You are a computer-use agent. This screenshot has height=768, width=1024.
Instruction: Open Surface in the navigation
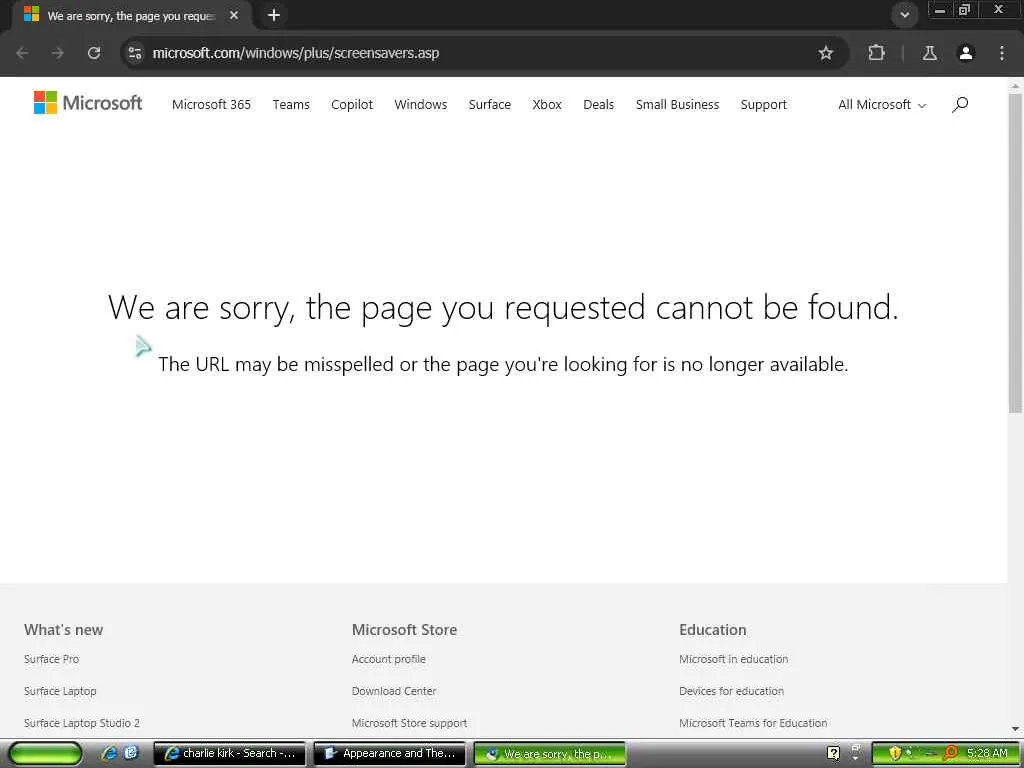tap(490, 104)
